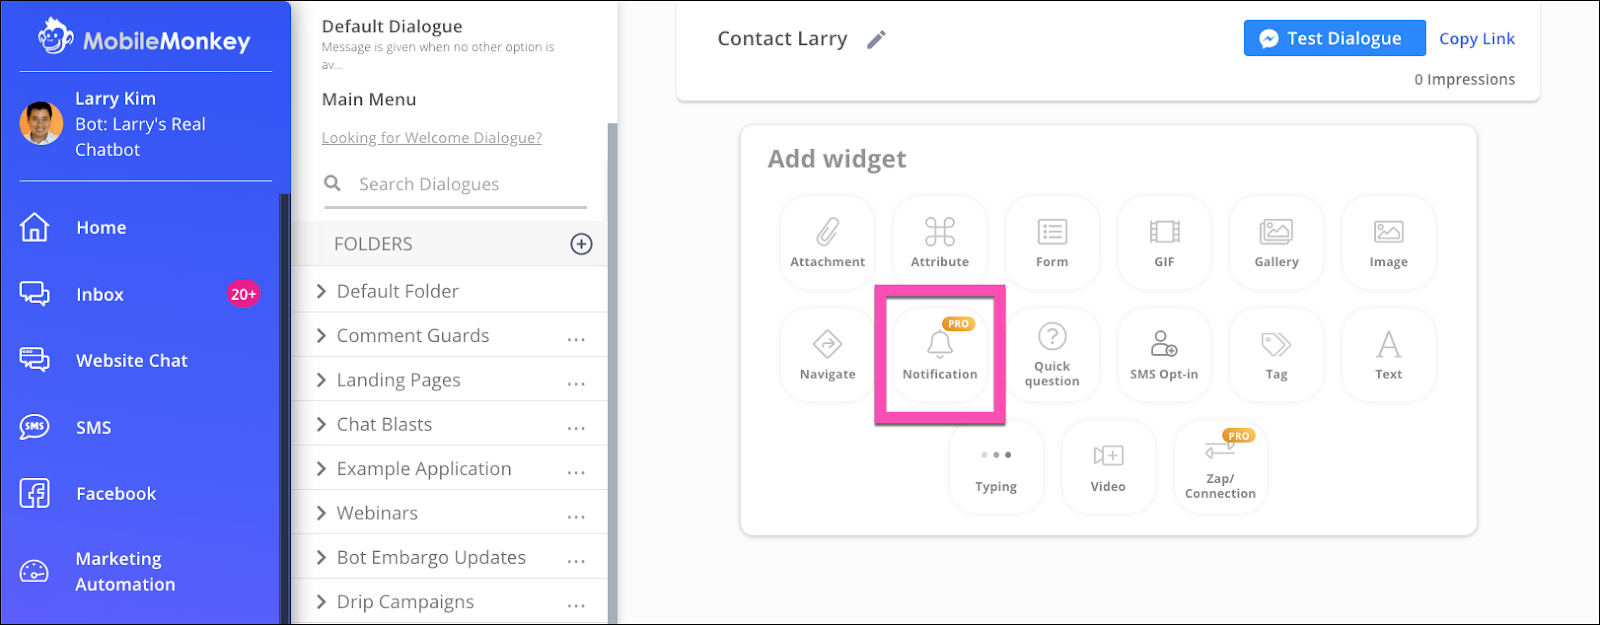Insert the SMS Opt-in widget

coord(1163,354)
